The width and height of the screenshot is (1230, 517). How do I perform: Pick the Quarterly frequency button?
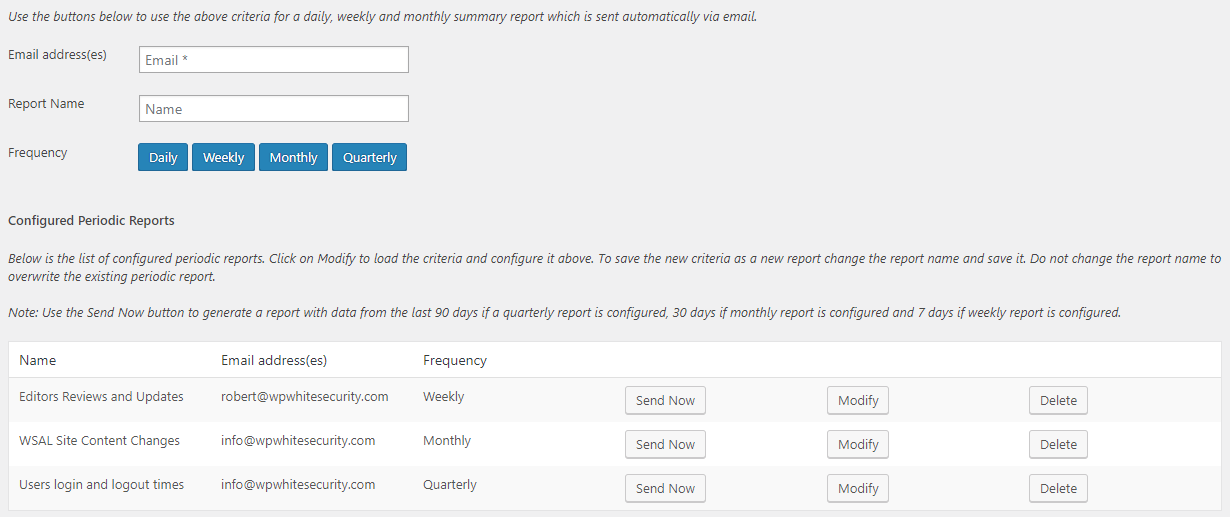click(x=370, y=157)
